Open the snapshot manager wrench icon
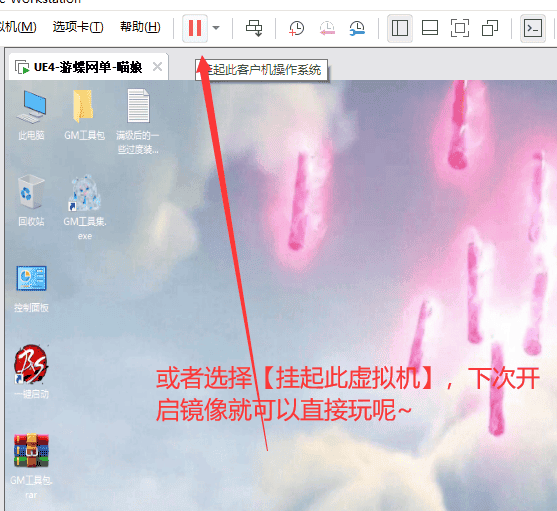This screenshot has width=557, height=511. [x=357, y=28]
